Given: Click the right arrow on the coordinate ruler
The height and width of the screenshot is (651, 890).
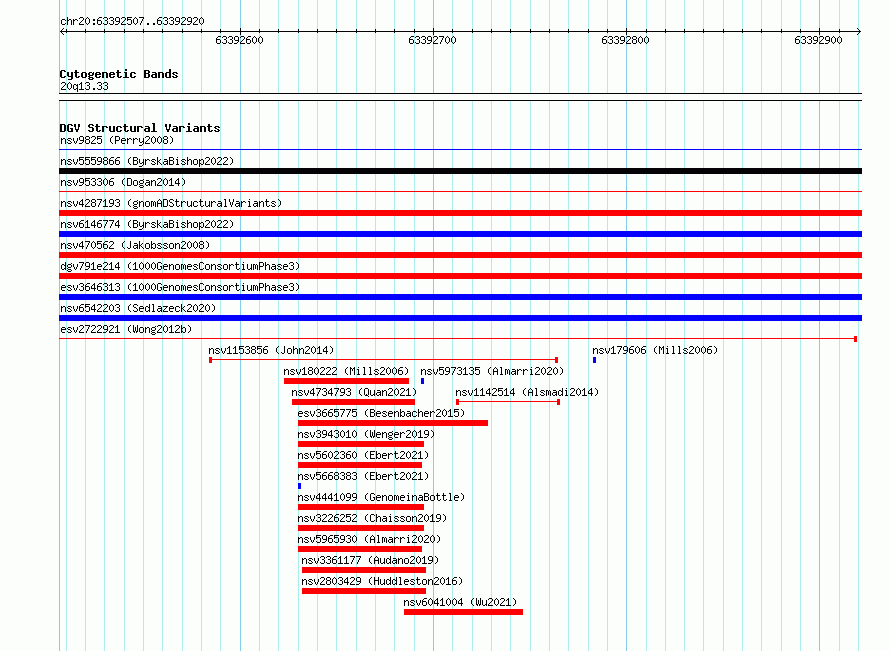Looking at the screenshot, I should point(859,31).
